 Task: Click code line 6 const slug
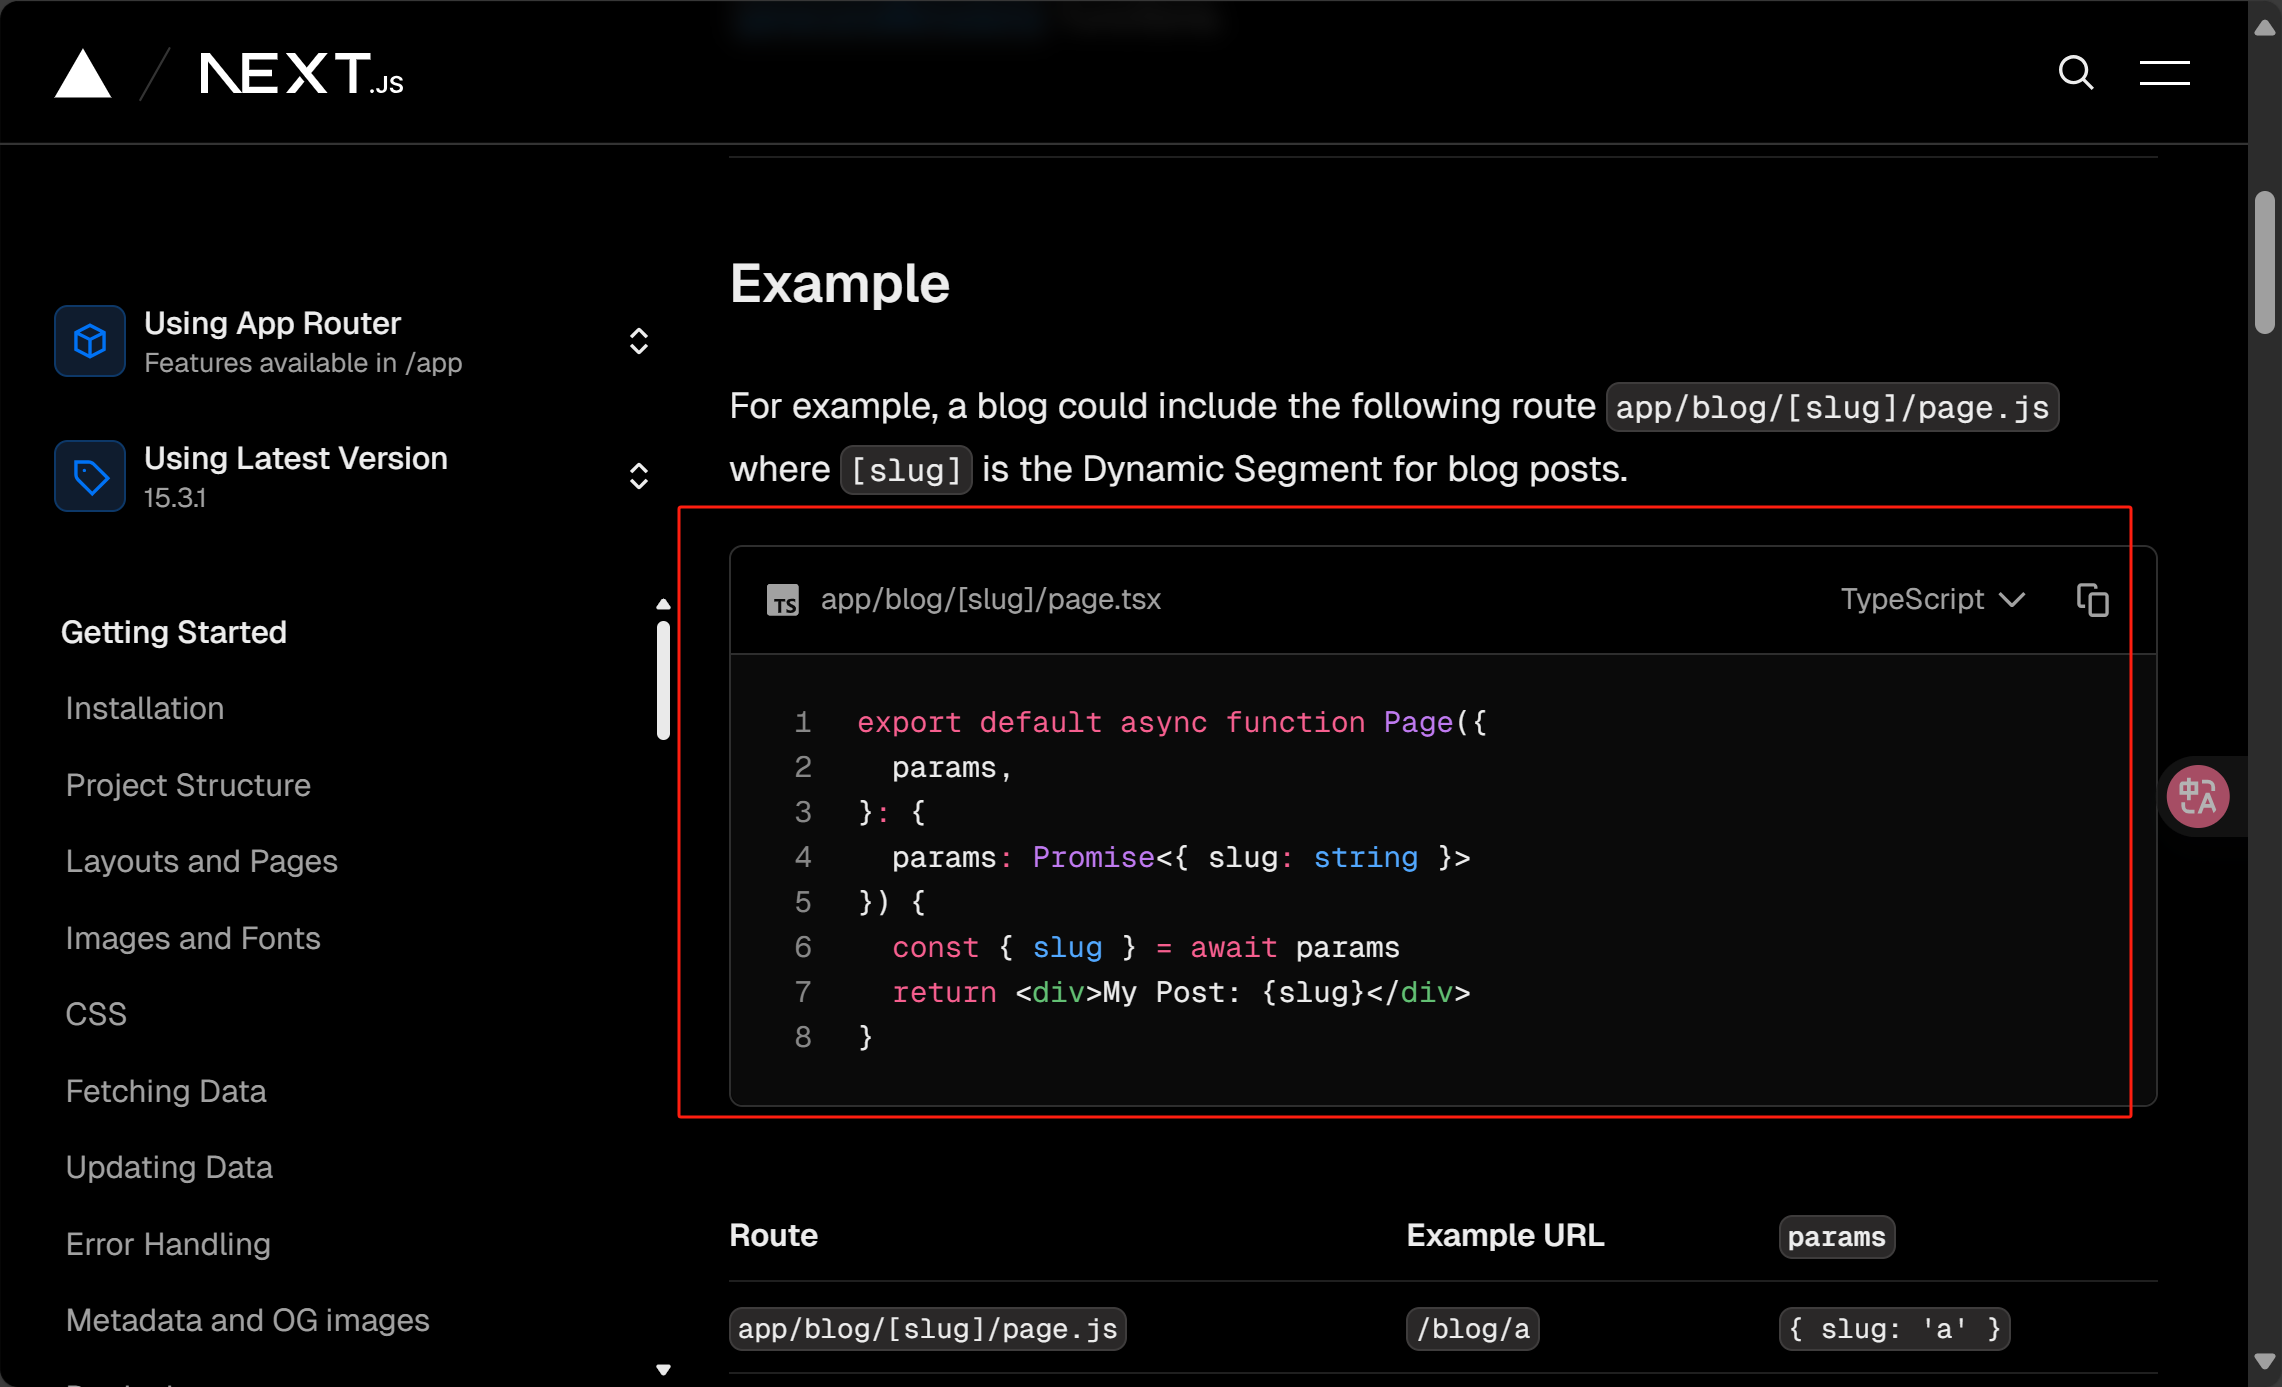tap(1146, 947)
